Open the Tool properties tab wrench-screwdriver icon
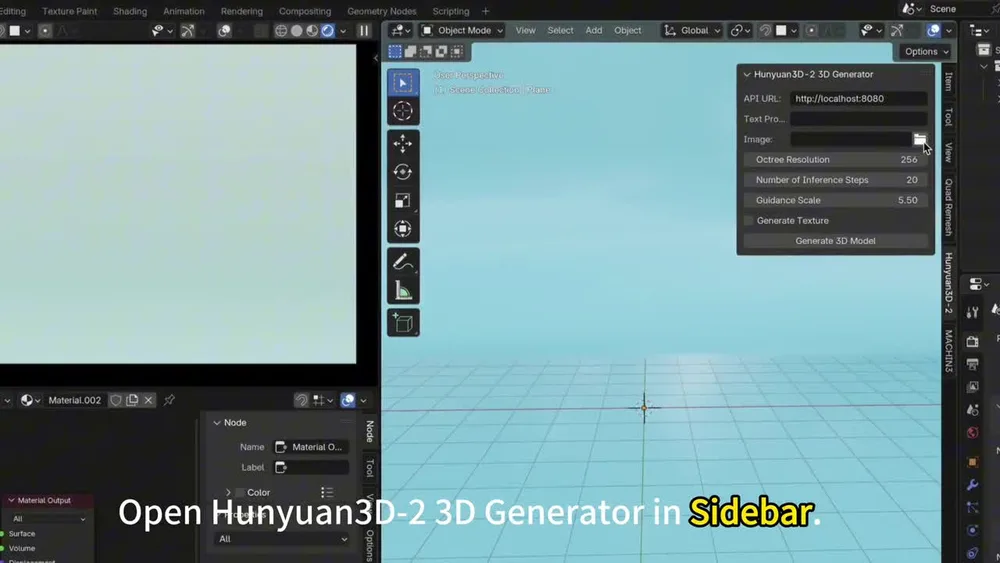The image size is (1000, 563). (972, 312)
